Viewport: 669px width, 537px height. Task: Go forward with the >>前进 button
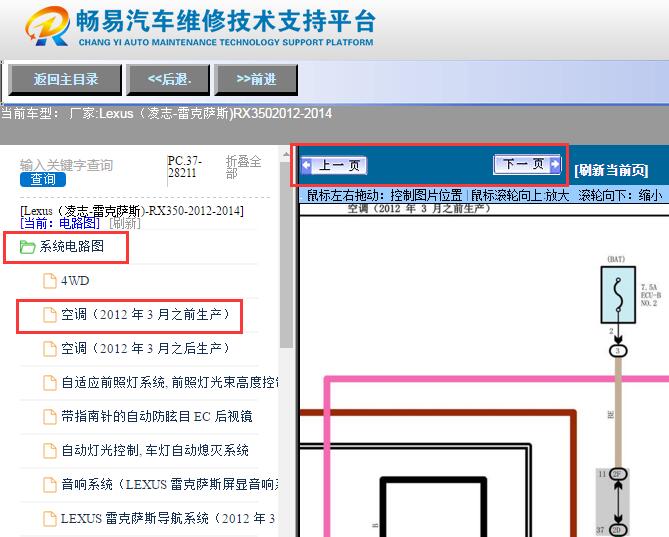point(256,79)
